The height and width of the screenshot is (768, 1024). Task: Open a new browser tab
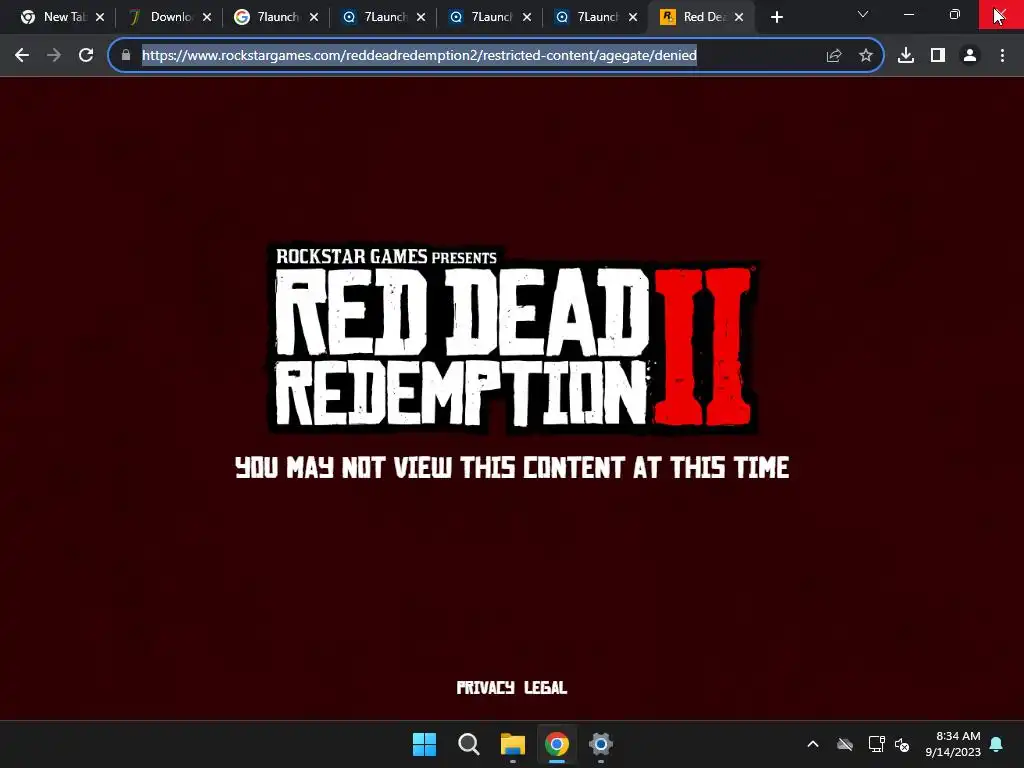[x=776, y=18]
